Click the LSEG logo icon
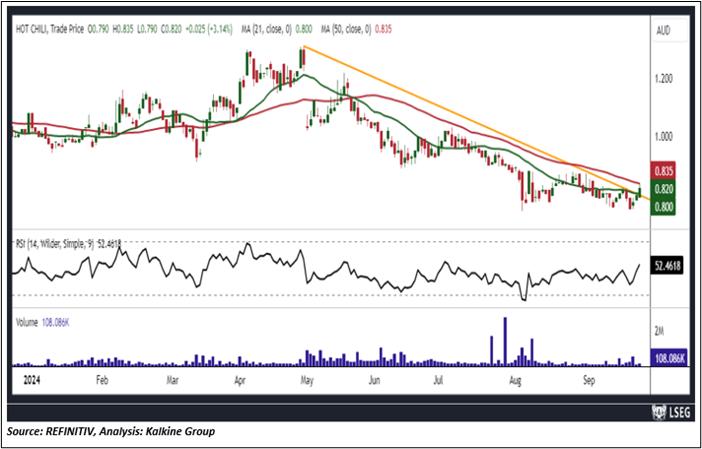 tap(659, 413)
